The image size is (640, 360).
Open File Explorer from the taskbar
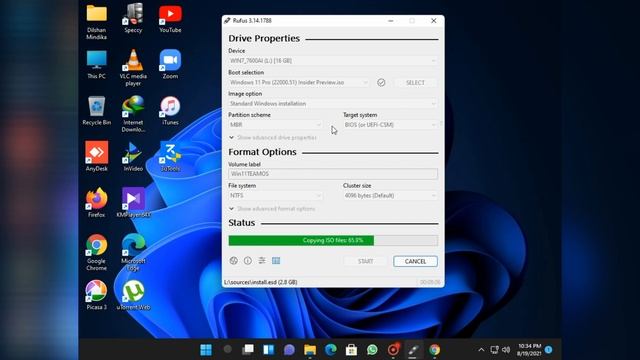310,350
